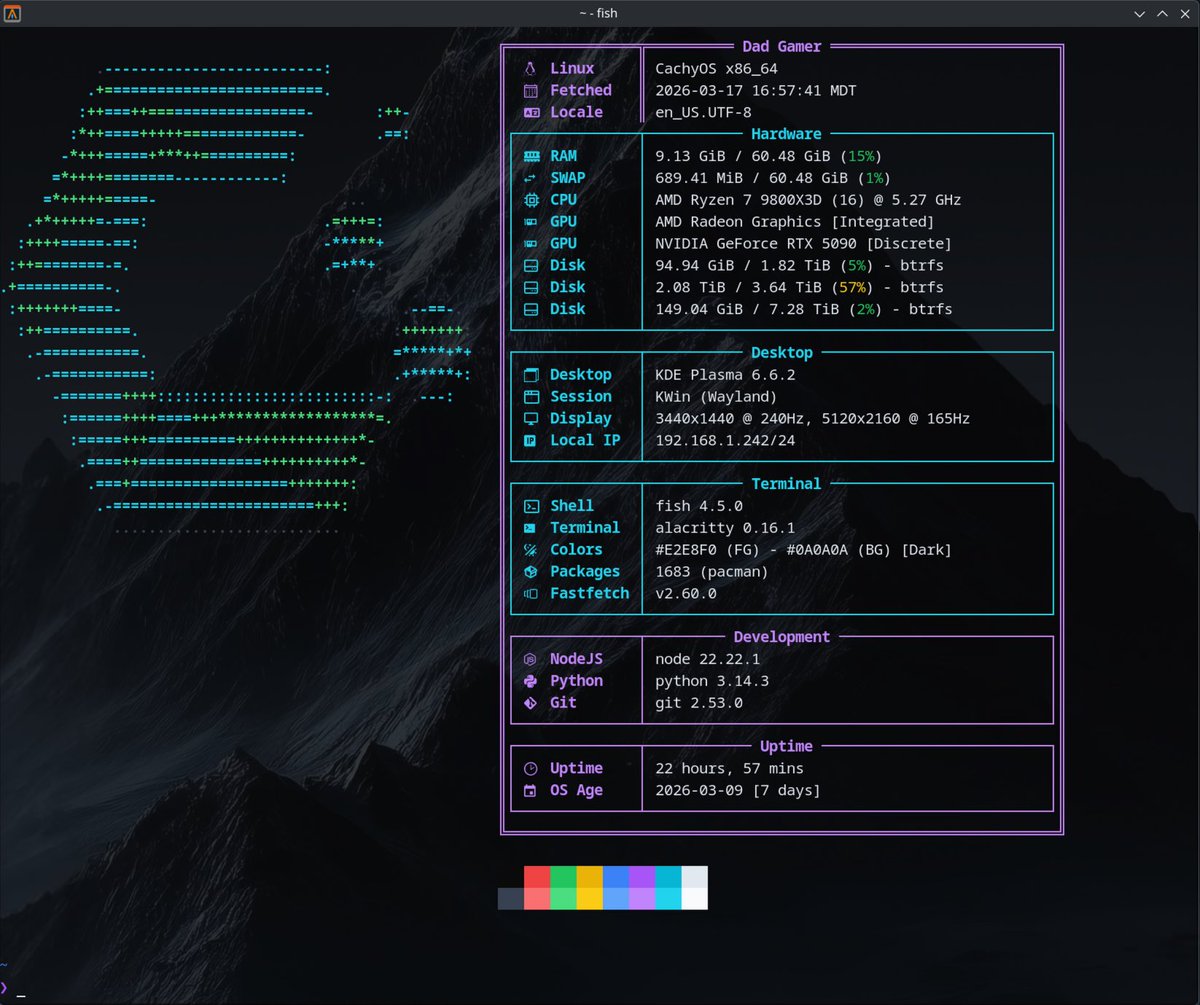
Task: Click the CPU chip icon
Action: pyautogui.click(x=531, y=200)
